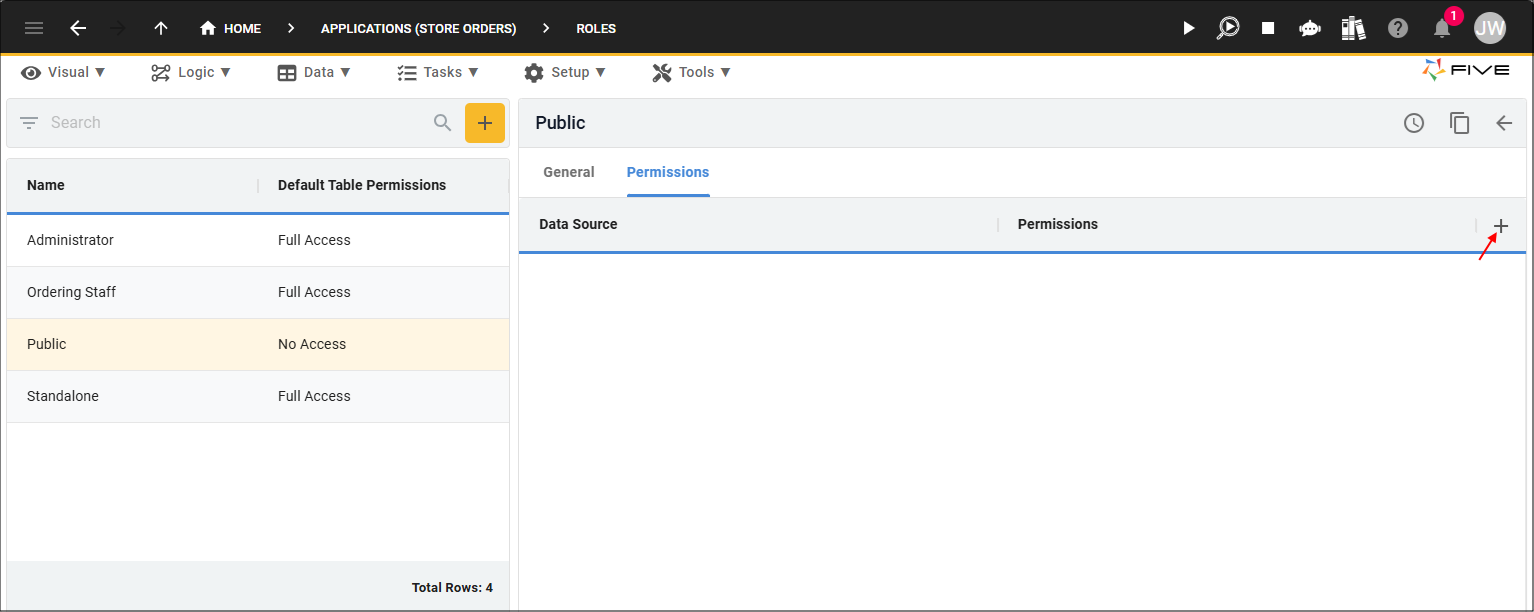1534x612 pixels.
Task: Open history clock icon
Action: pos(1414,123)
